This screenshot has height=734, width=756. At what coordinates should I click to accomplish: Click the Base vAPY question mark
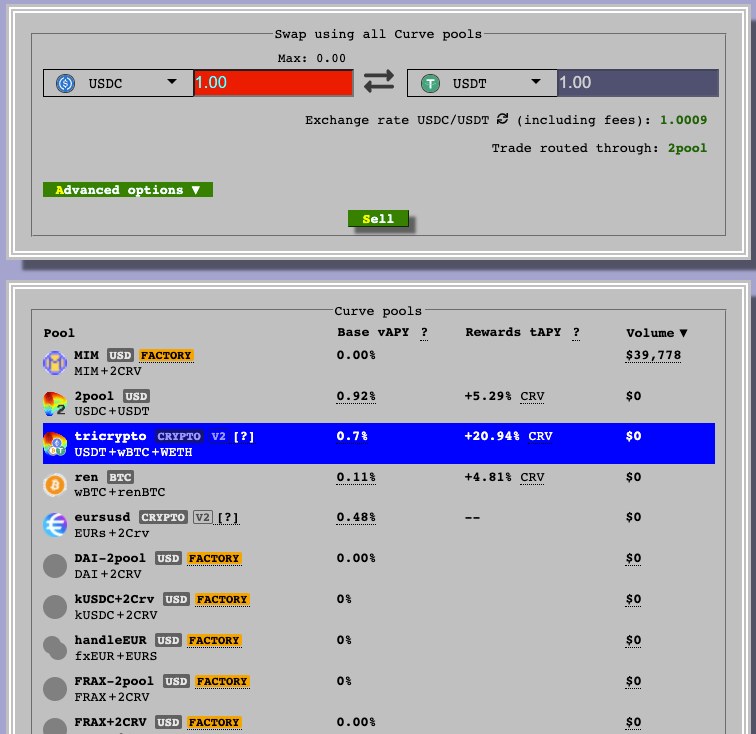424,332
